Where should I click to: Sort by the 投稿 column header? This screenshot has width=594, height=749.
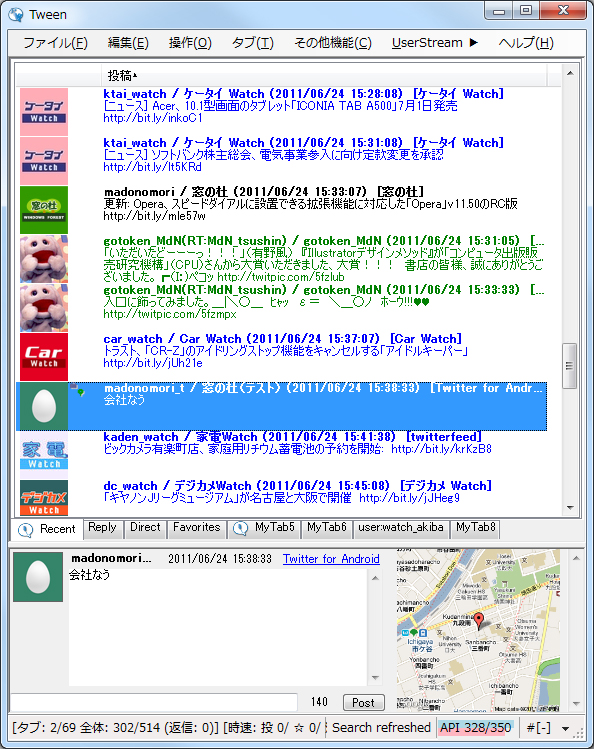tap(324, 75)
